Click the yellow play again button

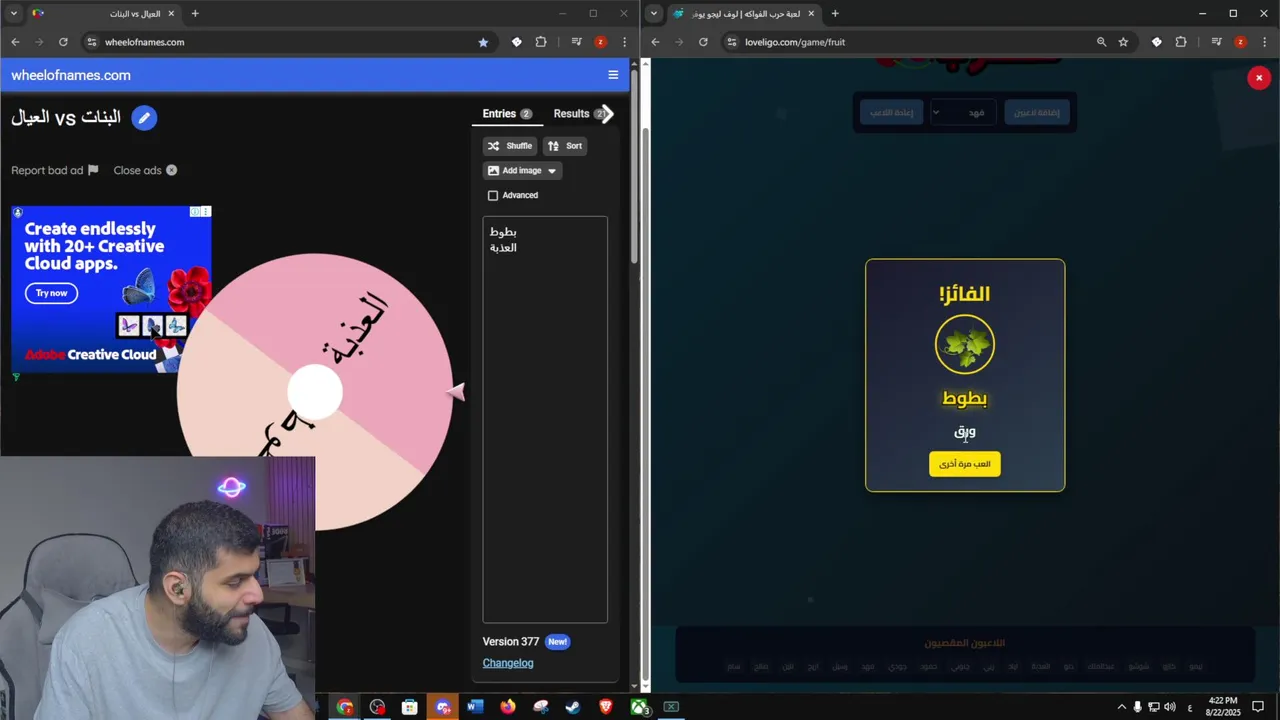965,464
